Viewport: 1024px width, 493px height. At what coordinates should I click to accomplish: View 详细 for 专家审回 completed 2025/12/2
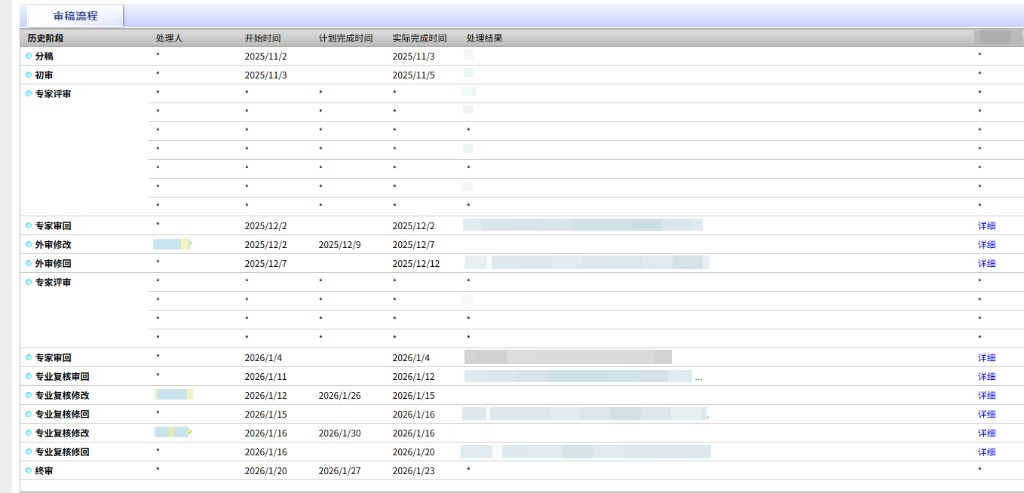click(x=986, y=225)
